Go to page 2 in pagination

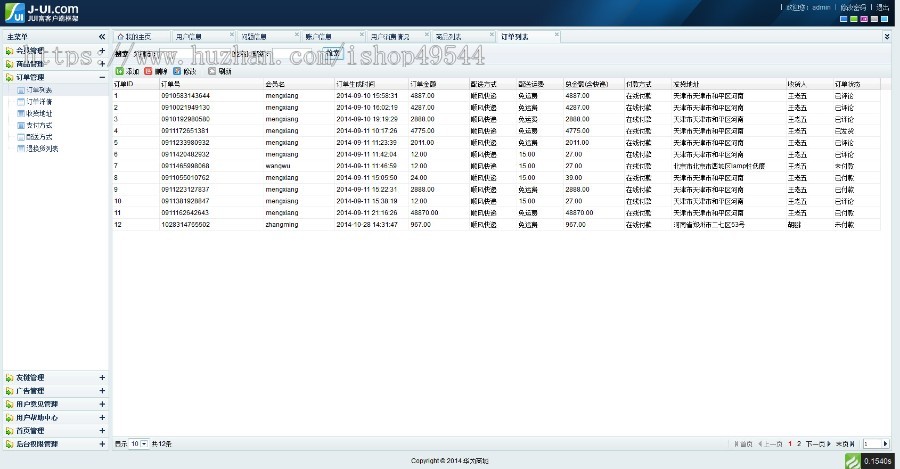(798, 444)
